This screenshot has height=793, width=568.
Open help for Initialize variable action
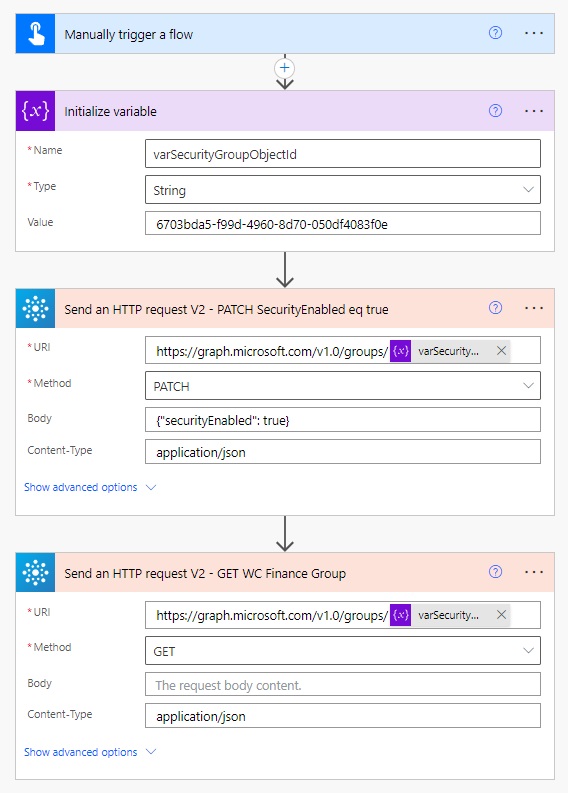click(495, 111)
